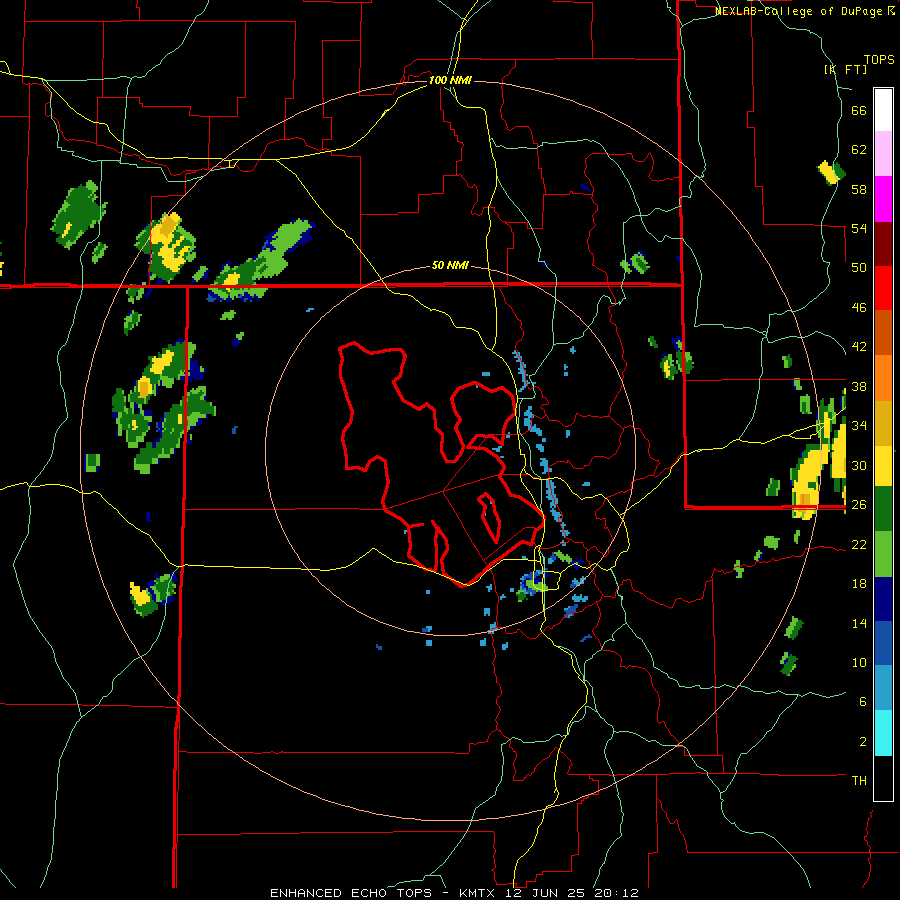The image size is (900, 900).
Task: Select the "14" scale label
Action: (x=859, y=623)
